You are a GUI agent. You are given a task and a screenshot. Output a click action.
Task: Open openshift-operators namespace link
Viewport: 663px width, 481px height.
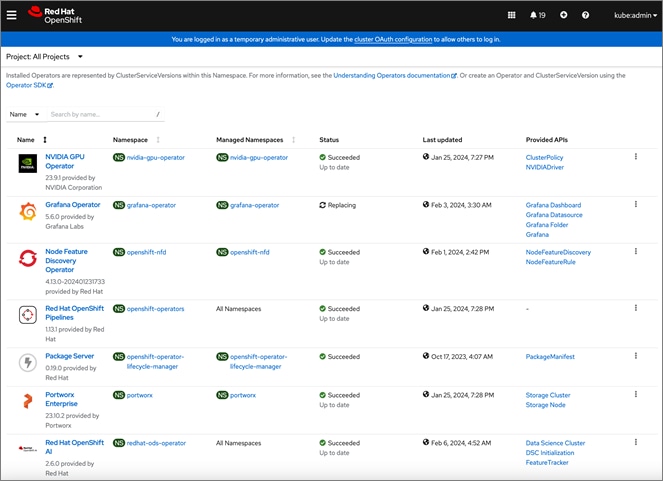point(155,309)
